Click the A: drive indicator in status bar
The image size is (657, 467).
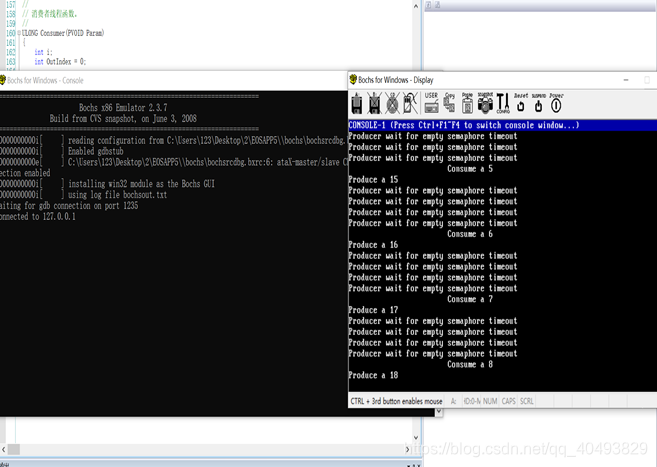[453, 401]
